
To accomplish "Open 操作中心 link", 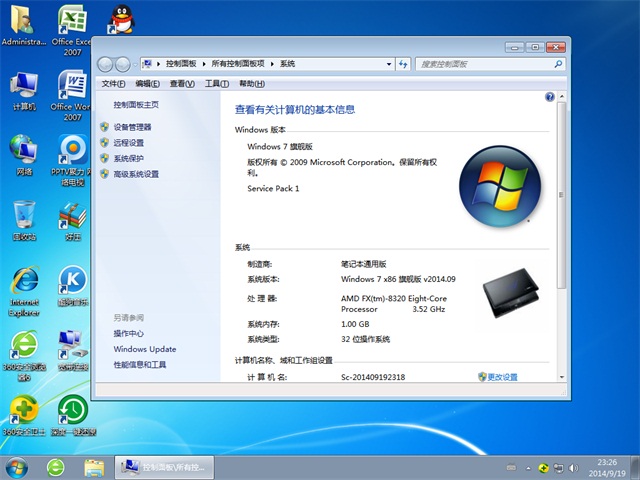I will [129, 333].
